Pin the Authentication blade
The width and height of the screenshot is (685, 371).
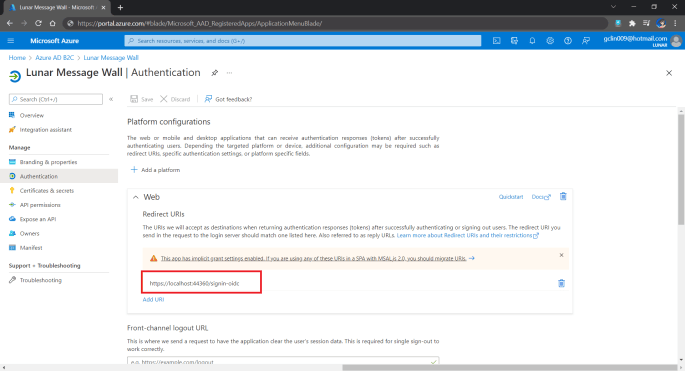[x=214, y=73]
